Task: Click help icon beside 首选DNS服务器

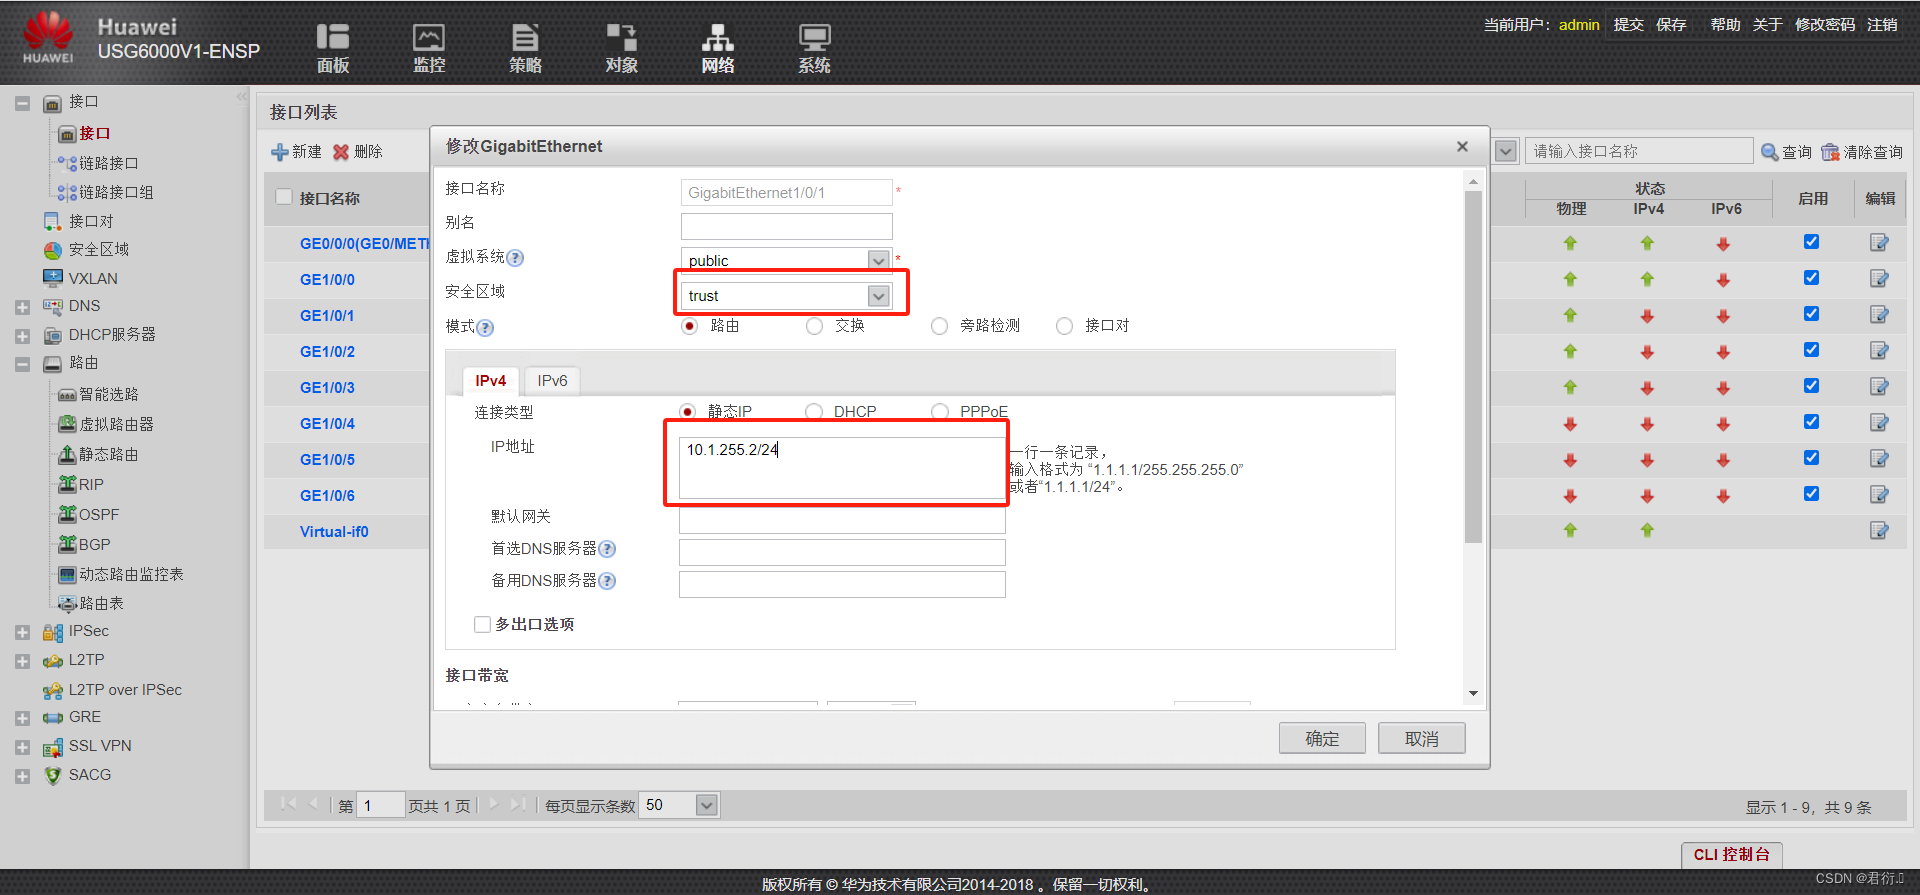Action: (607, 549)
